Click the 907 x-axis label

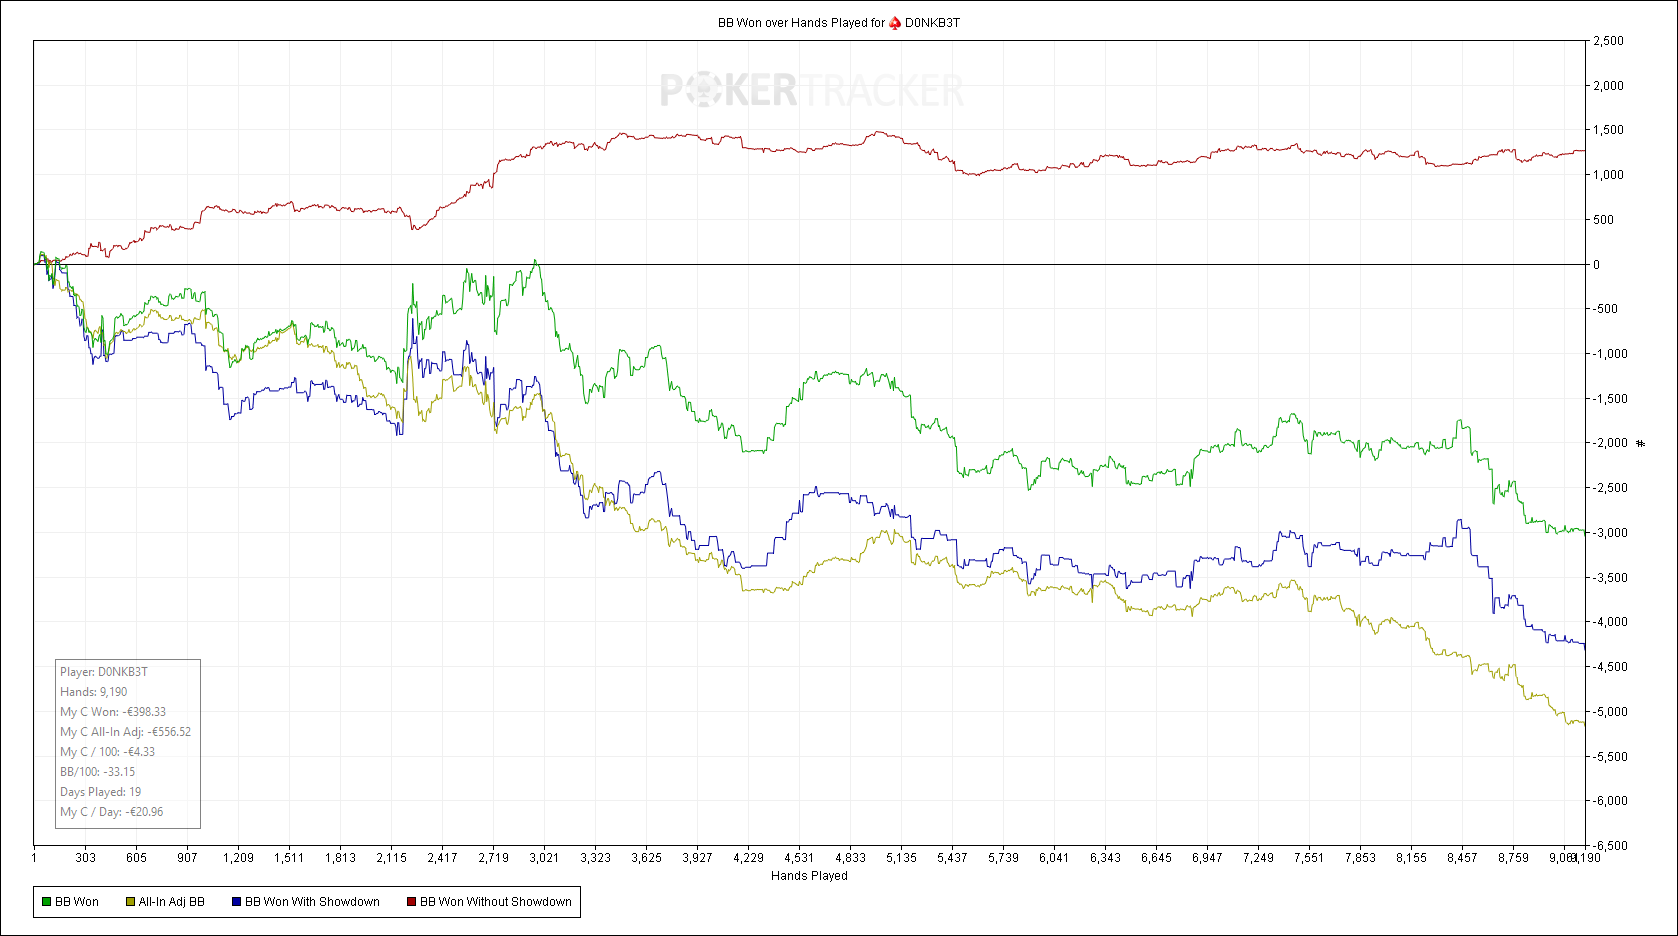pos(187,858)
